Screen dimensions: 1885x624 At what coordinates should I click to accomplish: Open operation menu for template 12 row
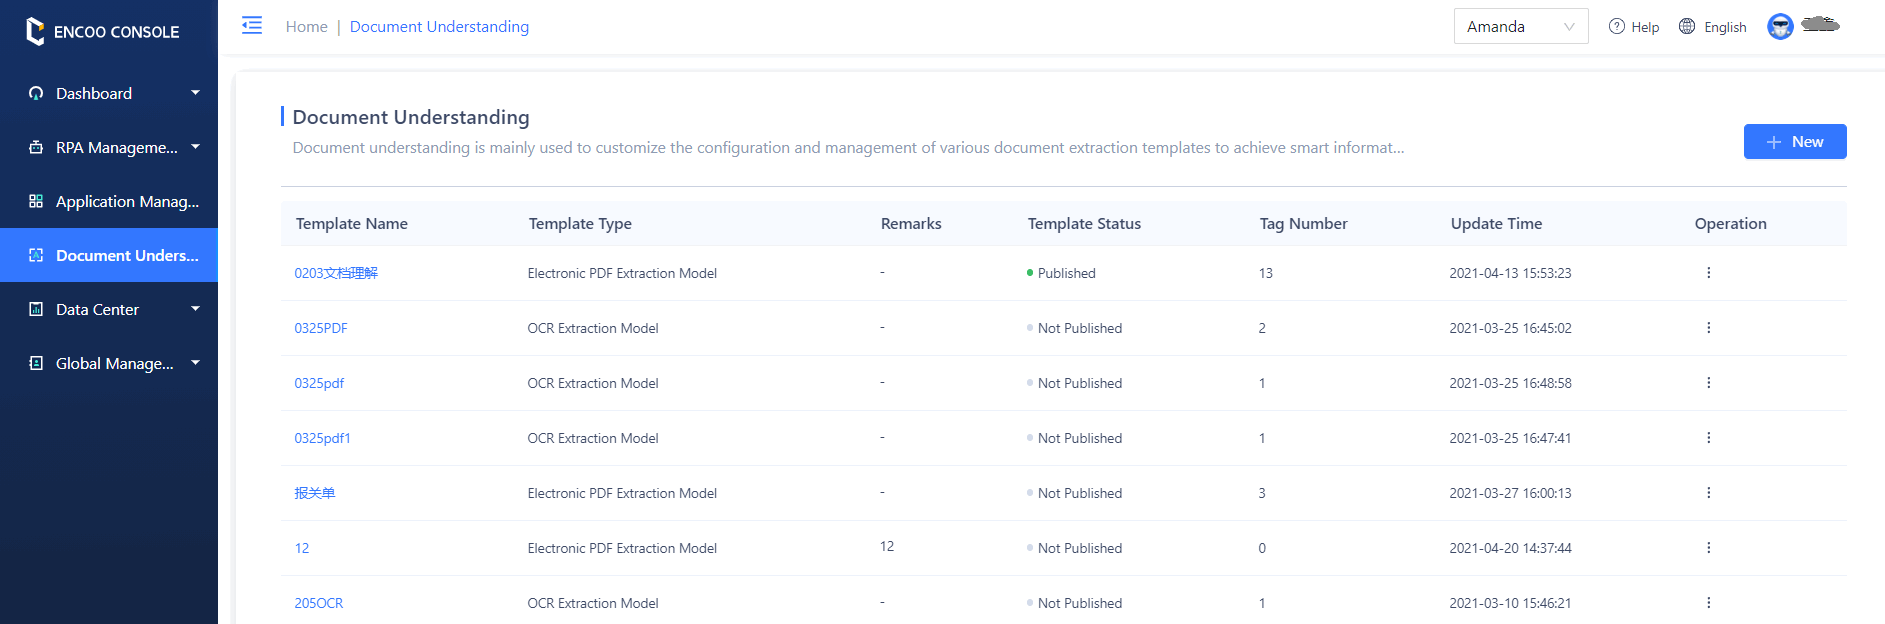[1708, 548]
